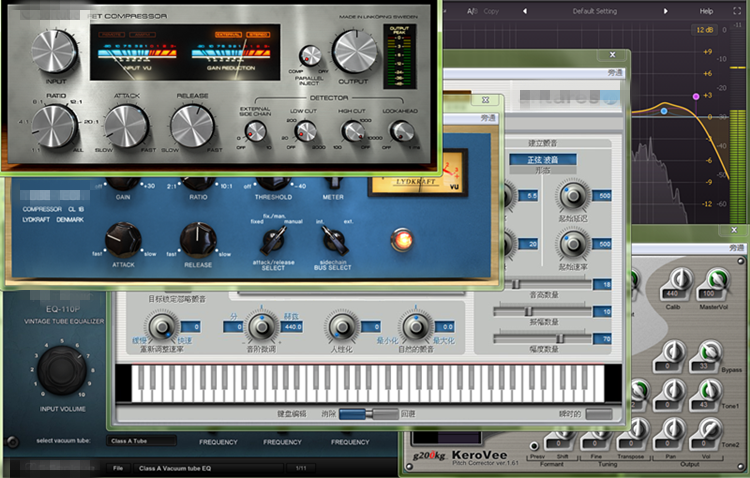
Task: Click the Tone1 knob in KeroVee
Action: click(x=710, y=390)
